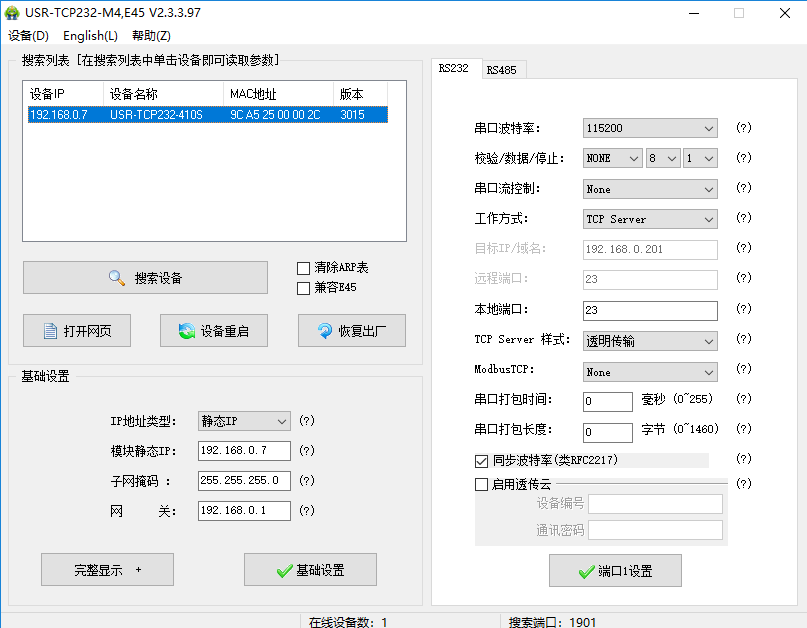Image resolution: width=807 pixels, height=628 pixels.
Task: Click the 本地端口 input field
Action: click(x=649, y=310)
